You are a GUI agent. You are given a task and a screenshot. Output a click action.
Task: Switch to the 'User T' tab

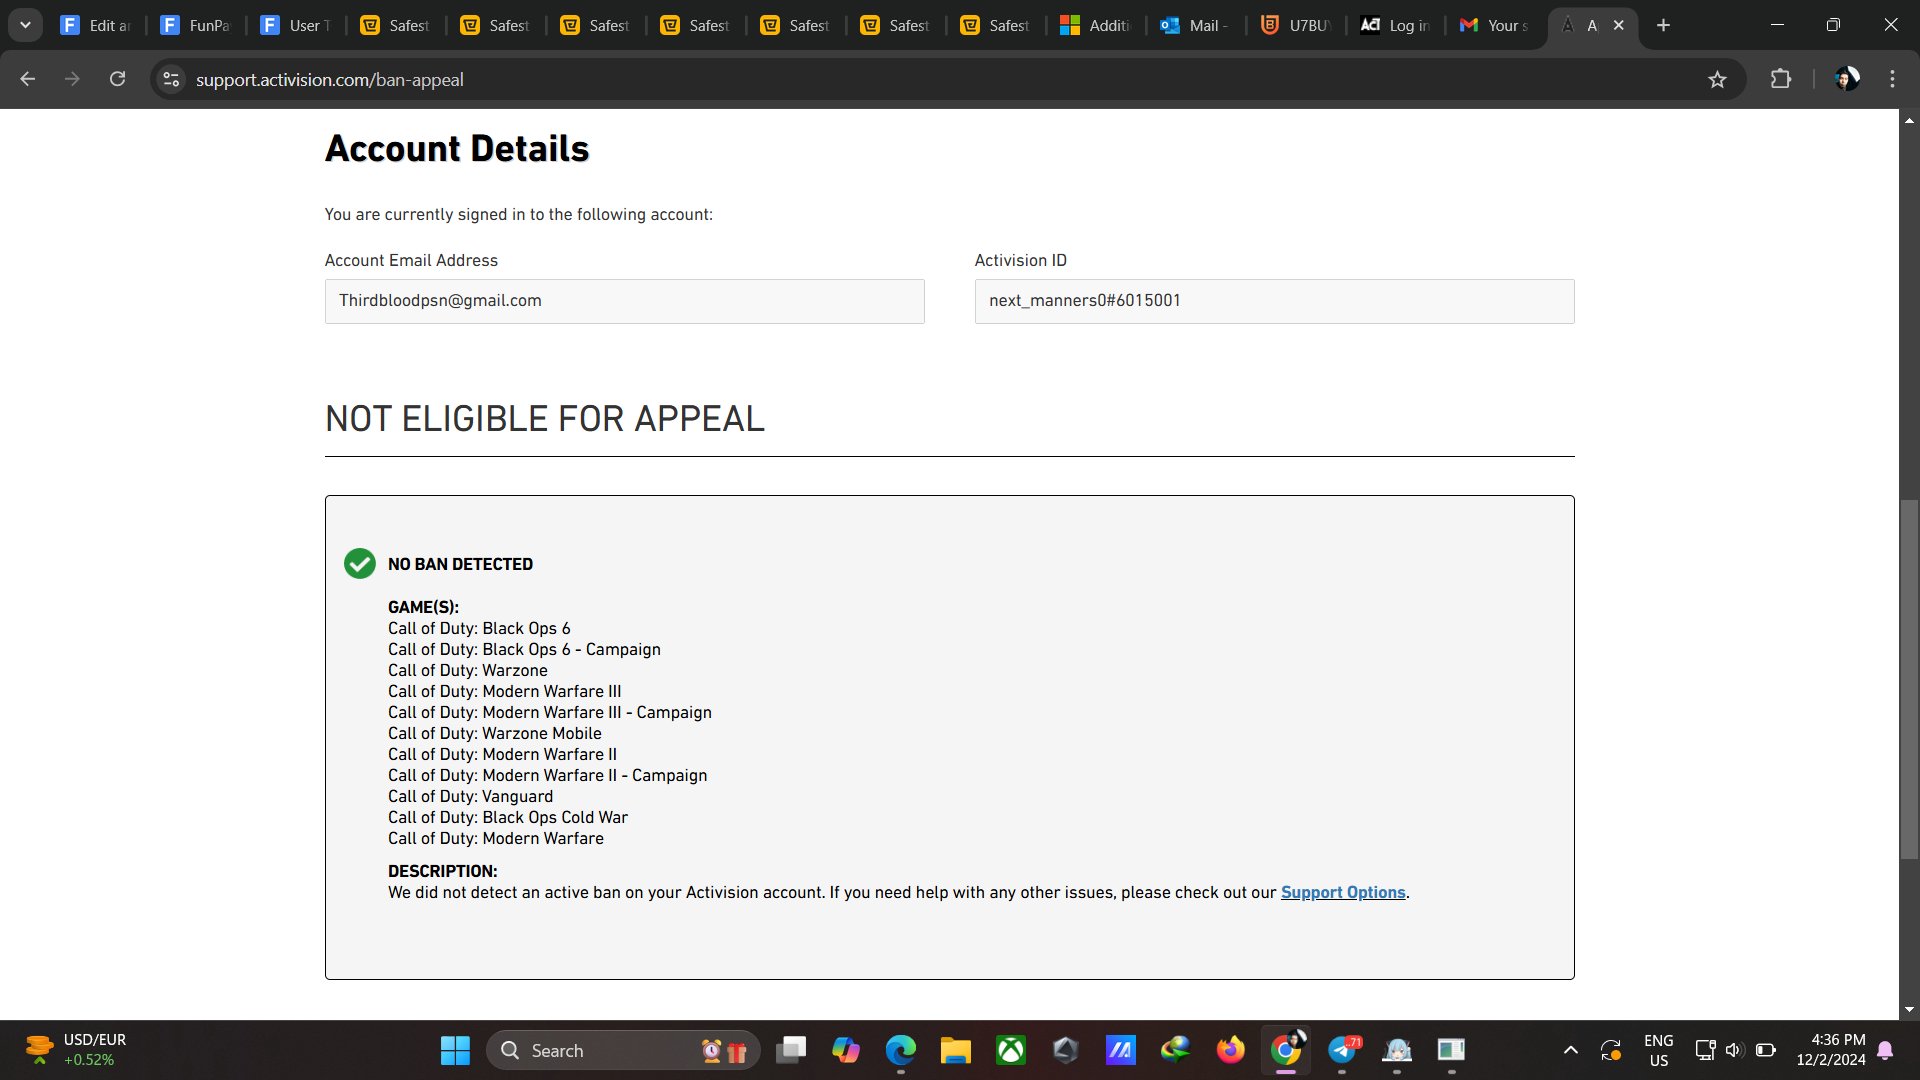[x=296, y=25]
